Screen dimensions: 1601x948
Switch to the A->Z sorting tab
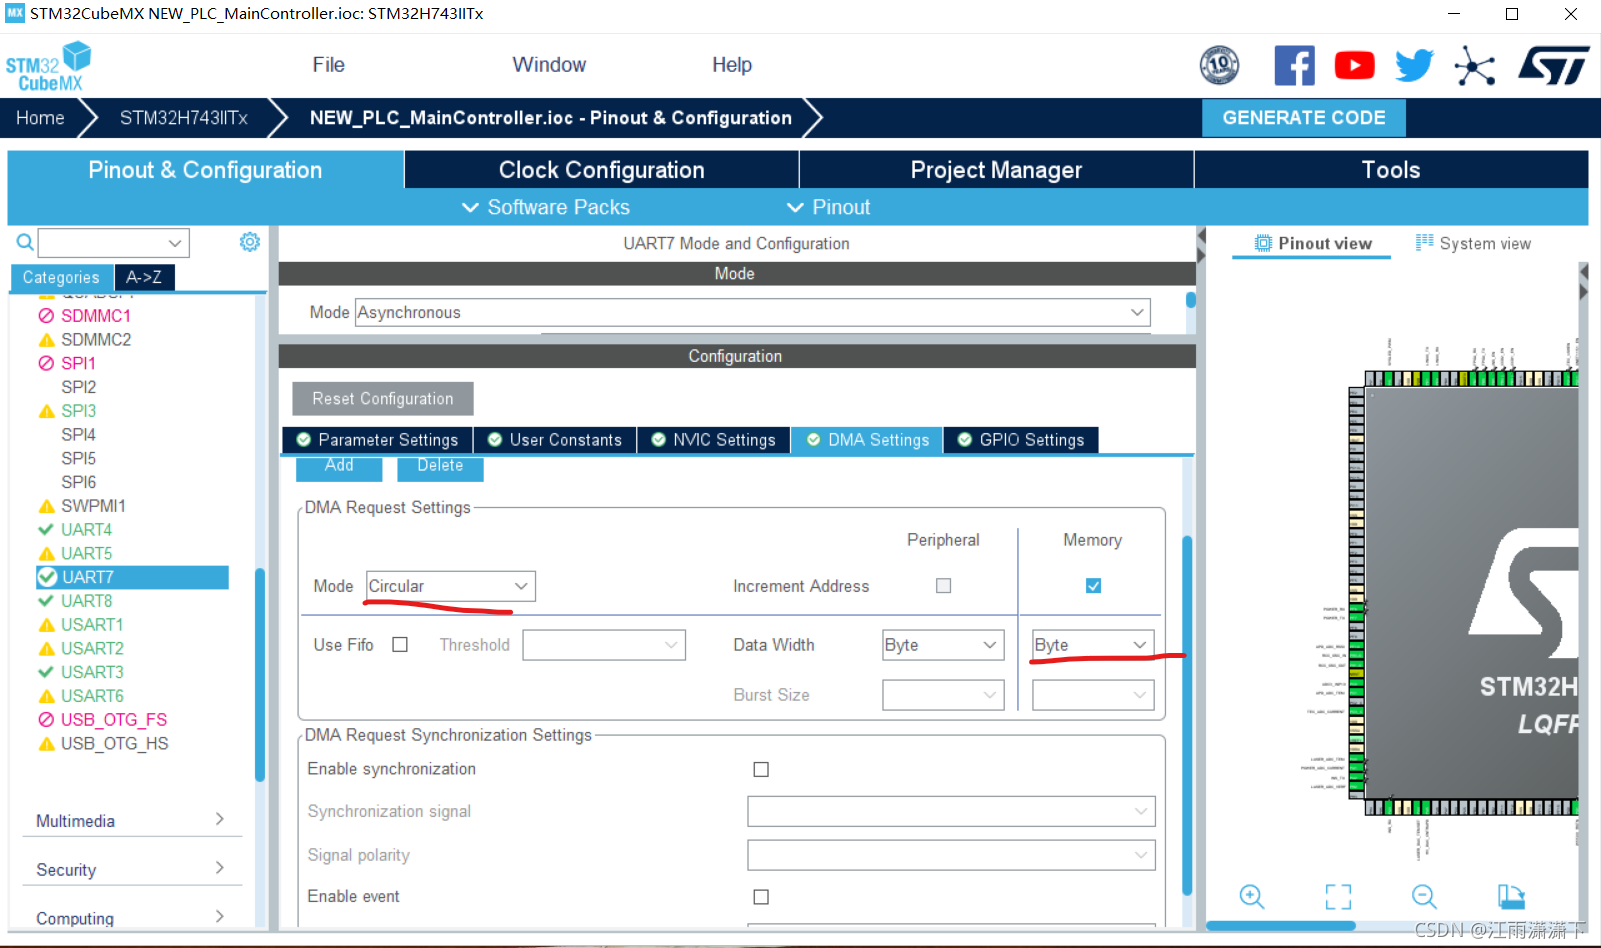[x=144, y=277]
